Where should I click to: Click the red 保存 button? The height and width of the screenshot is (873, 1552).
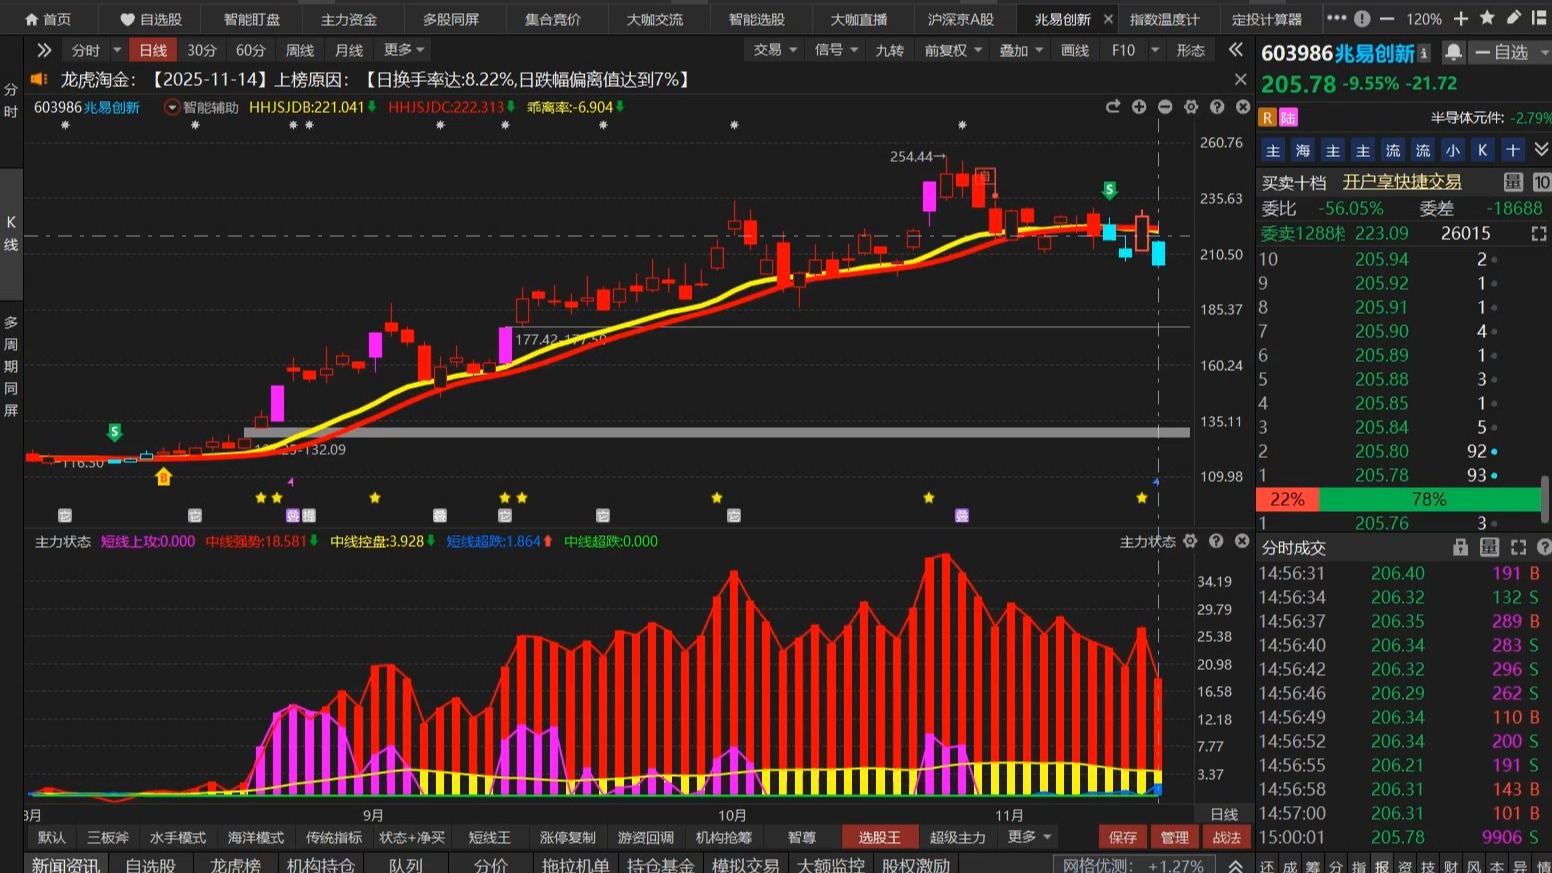[1122, 837]
